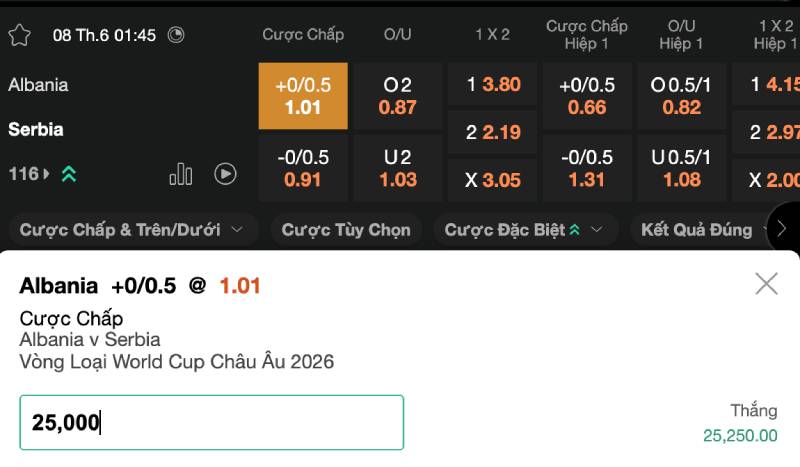Image resolution: width=800 pixels, height=467 pixels.
Task: Close the bet slip with X
Action: coord(766,284)
